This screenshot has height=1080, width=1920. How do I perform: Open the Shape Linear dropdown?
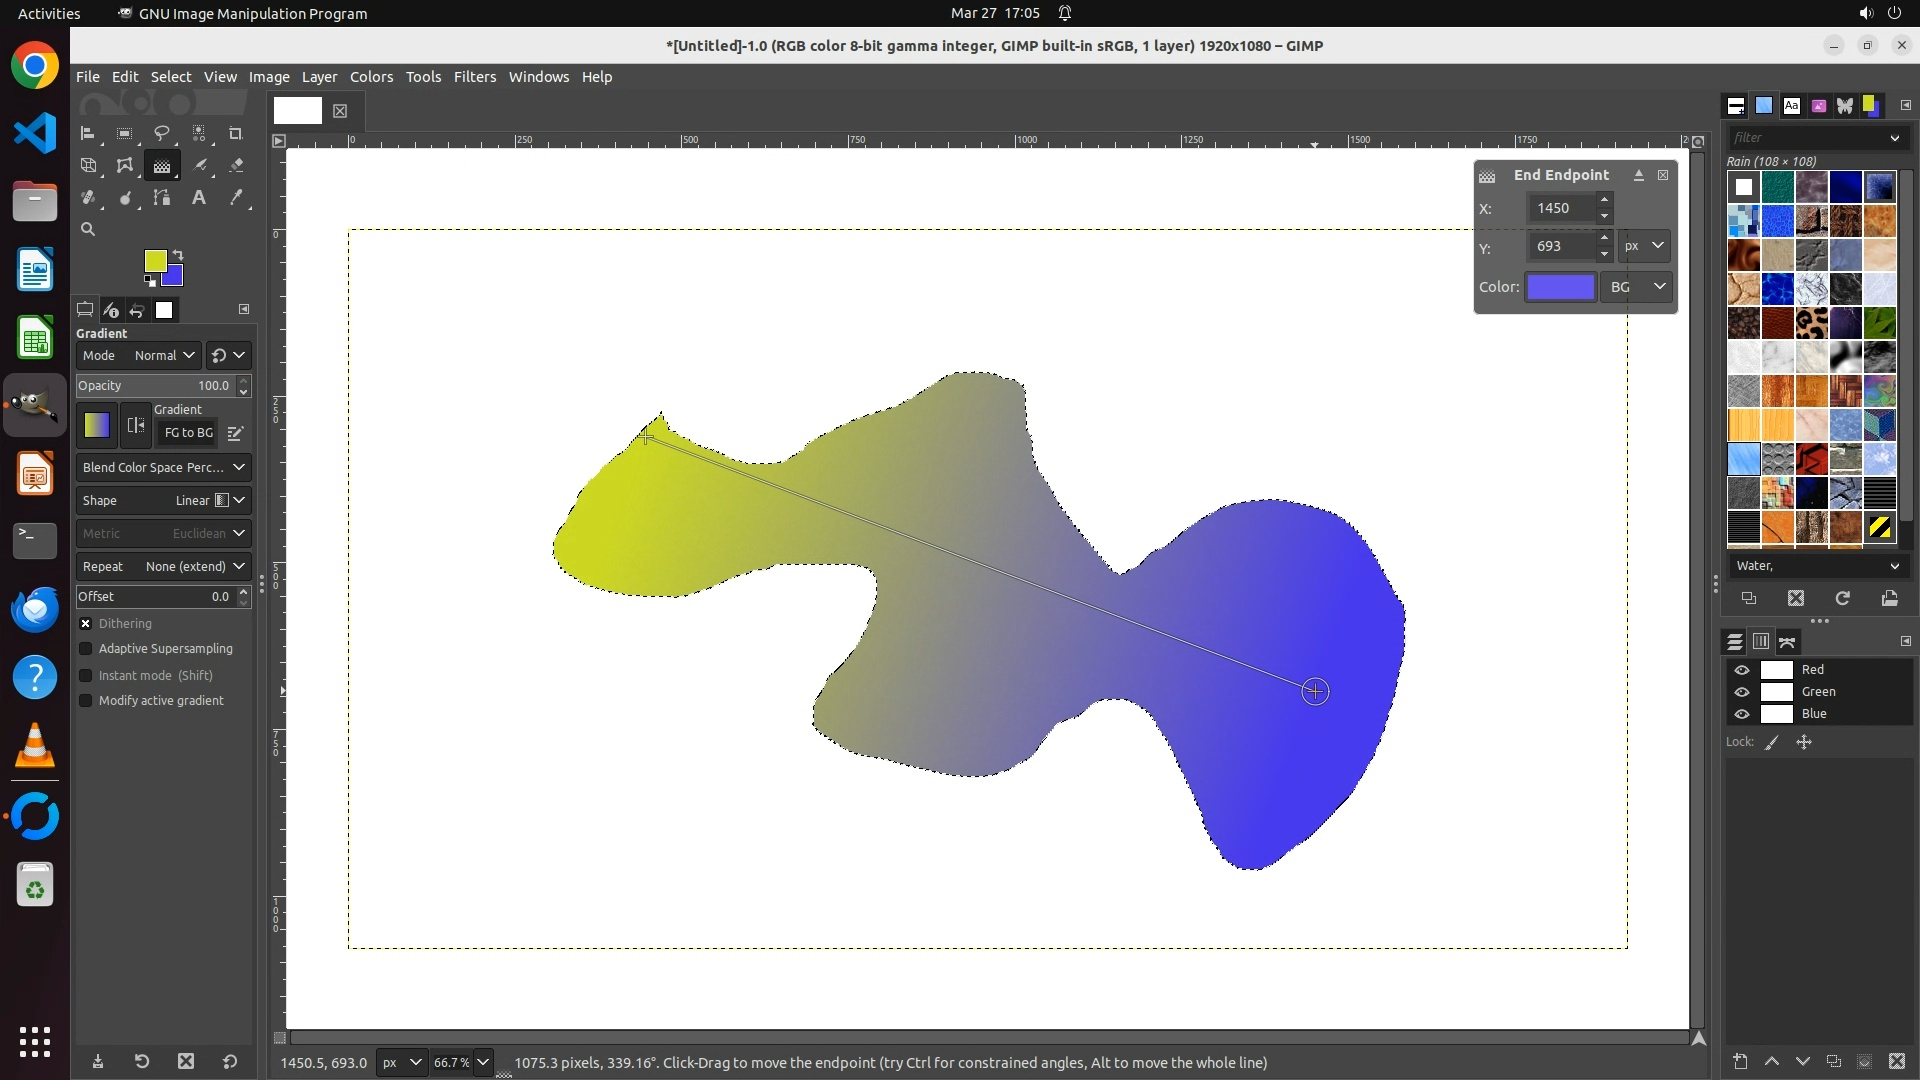coord(163,500)
